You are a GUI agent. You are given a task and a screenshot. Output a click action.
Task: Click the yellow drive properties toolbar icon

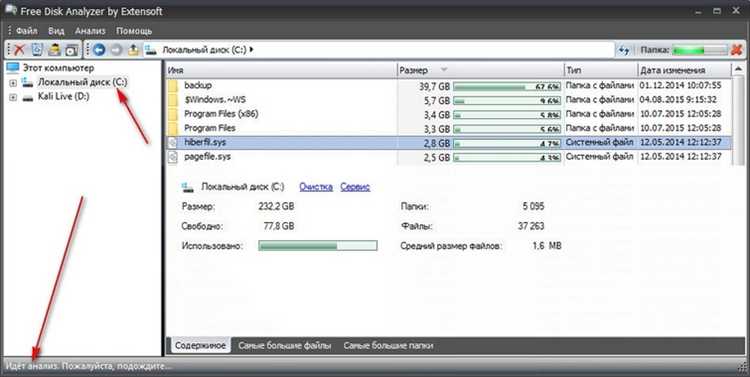55,49
